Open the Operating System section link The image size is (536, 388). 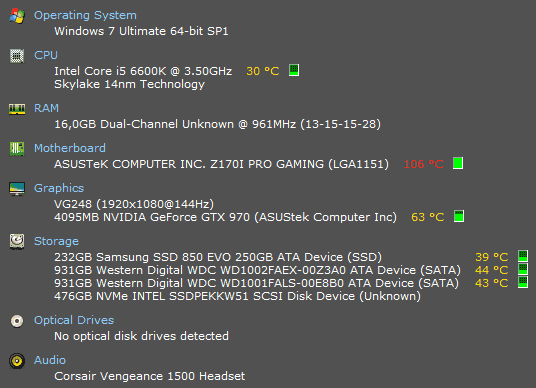[x=85, y=15]
